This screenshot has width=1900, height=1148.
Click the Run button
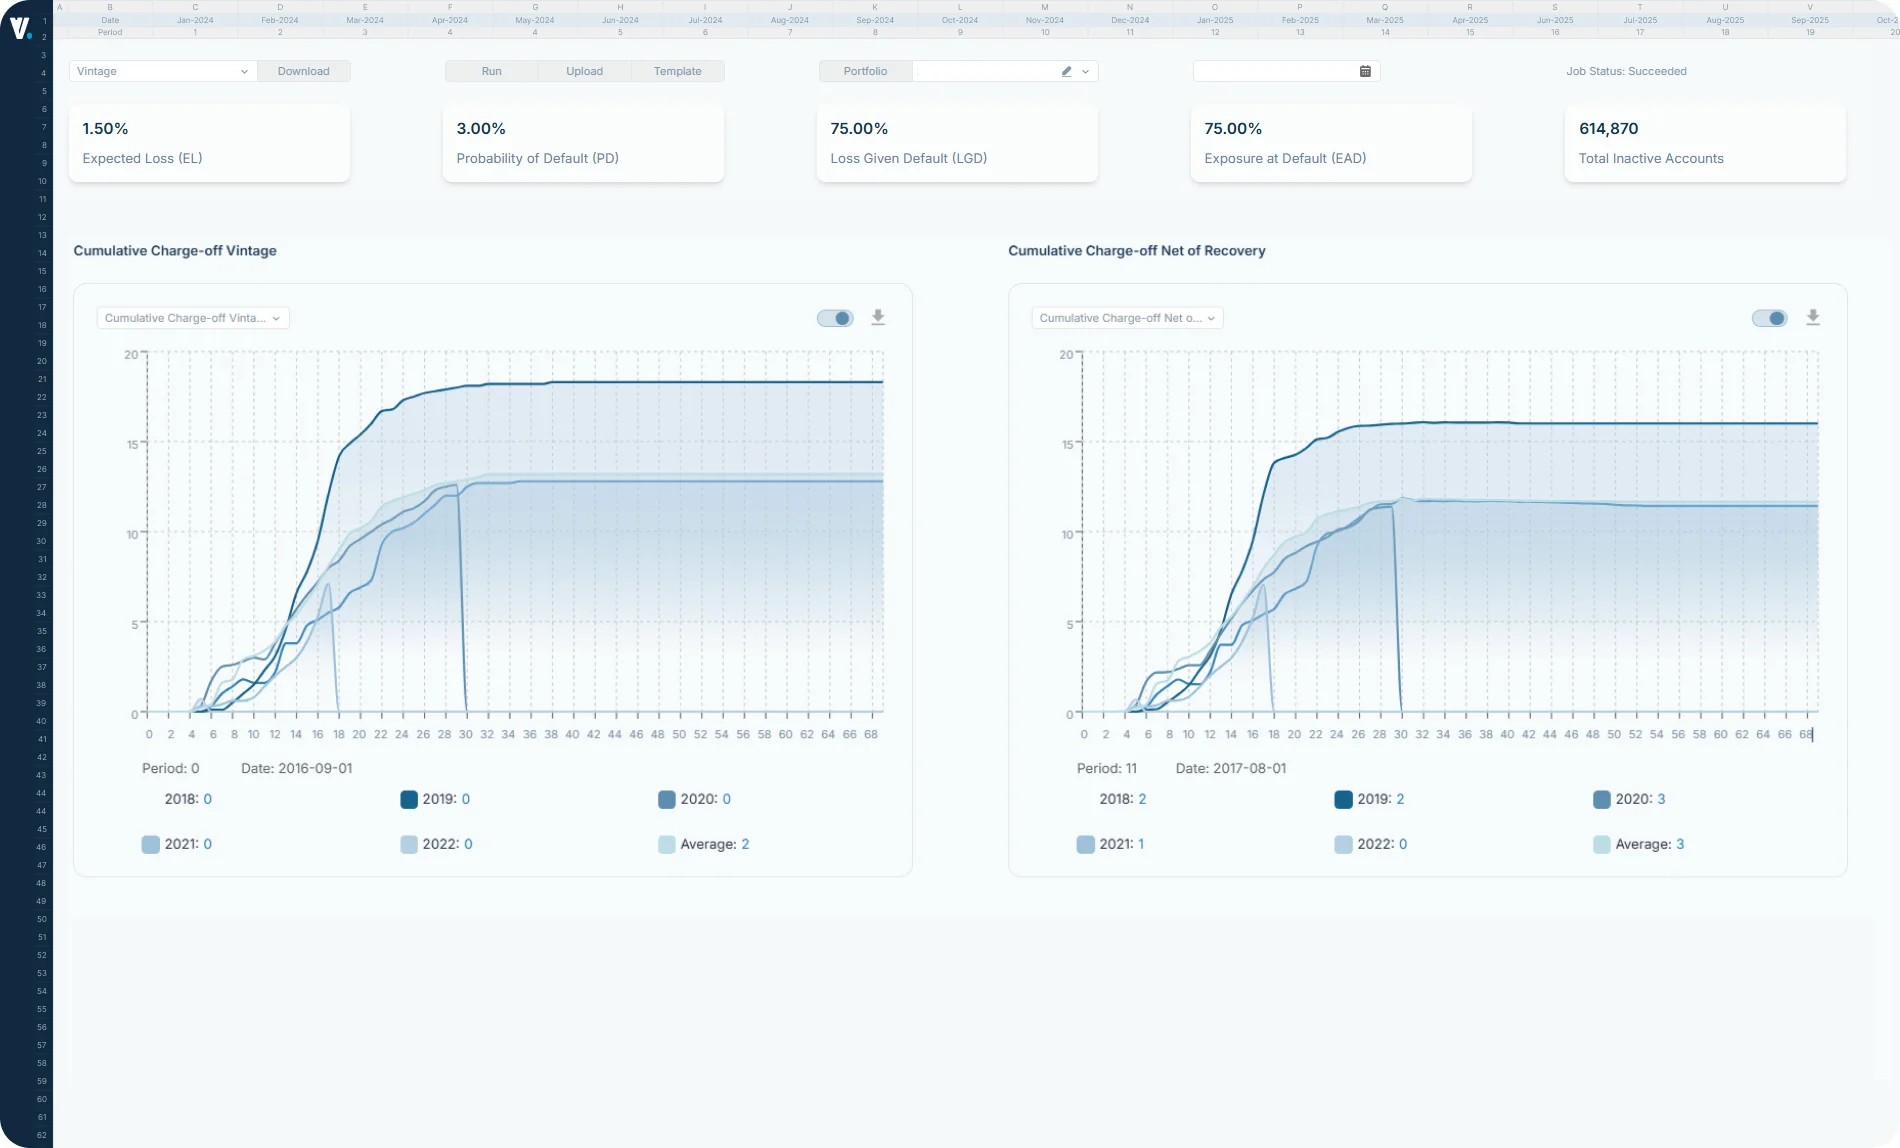tap(491, 71)
